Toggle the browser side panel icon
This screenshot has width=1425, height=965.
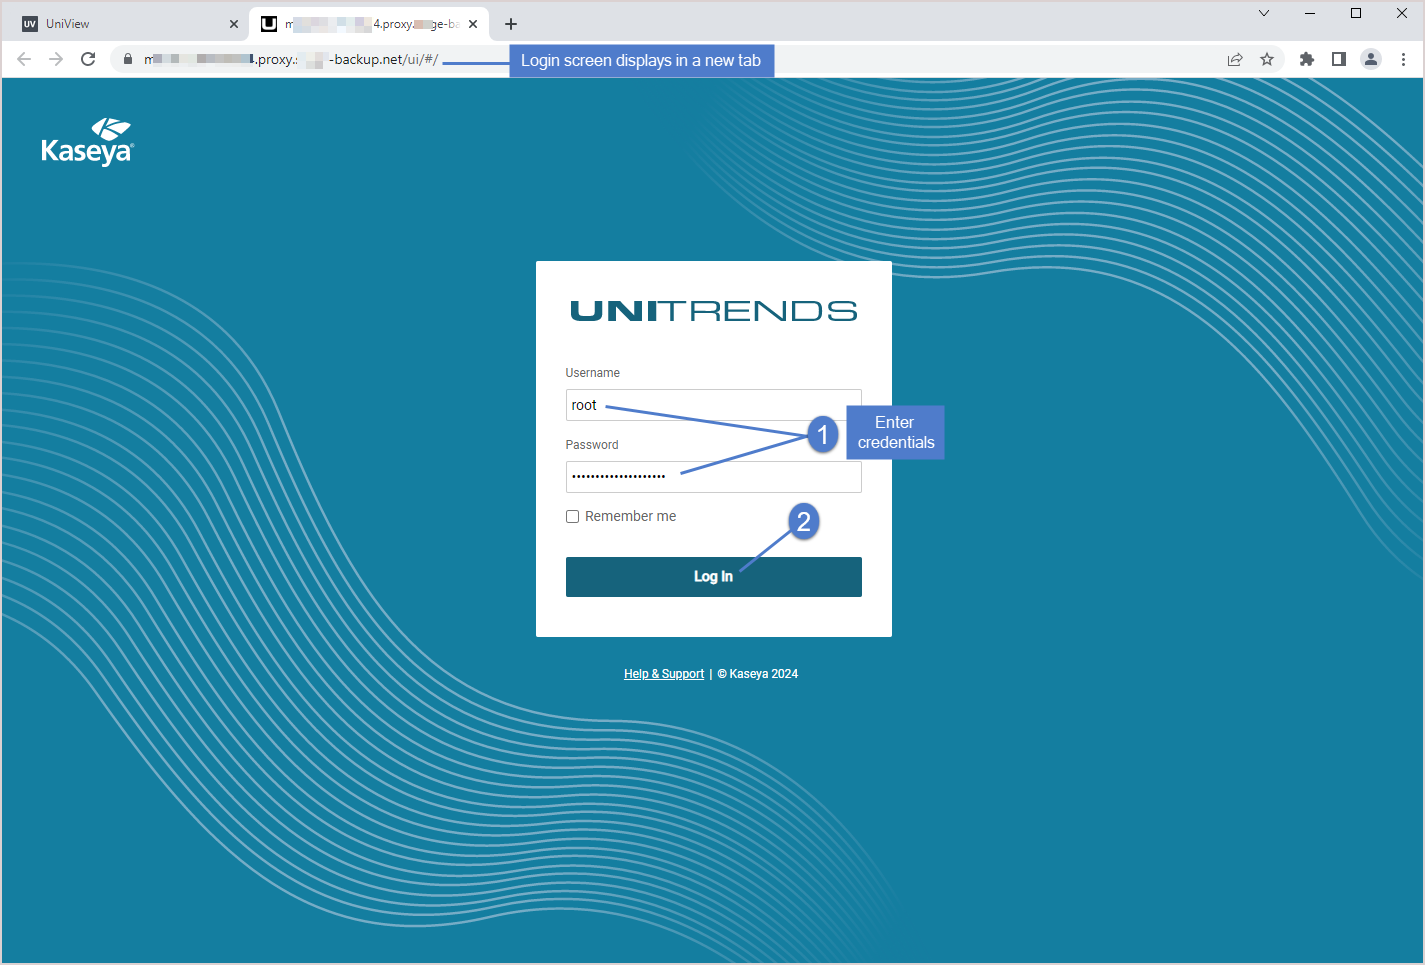point(1339,59)
